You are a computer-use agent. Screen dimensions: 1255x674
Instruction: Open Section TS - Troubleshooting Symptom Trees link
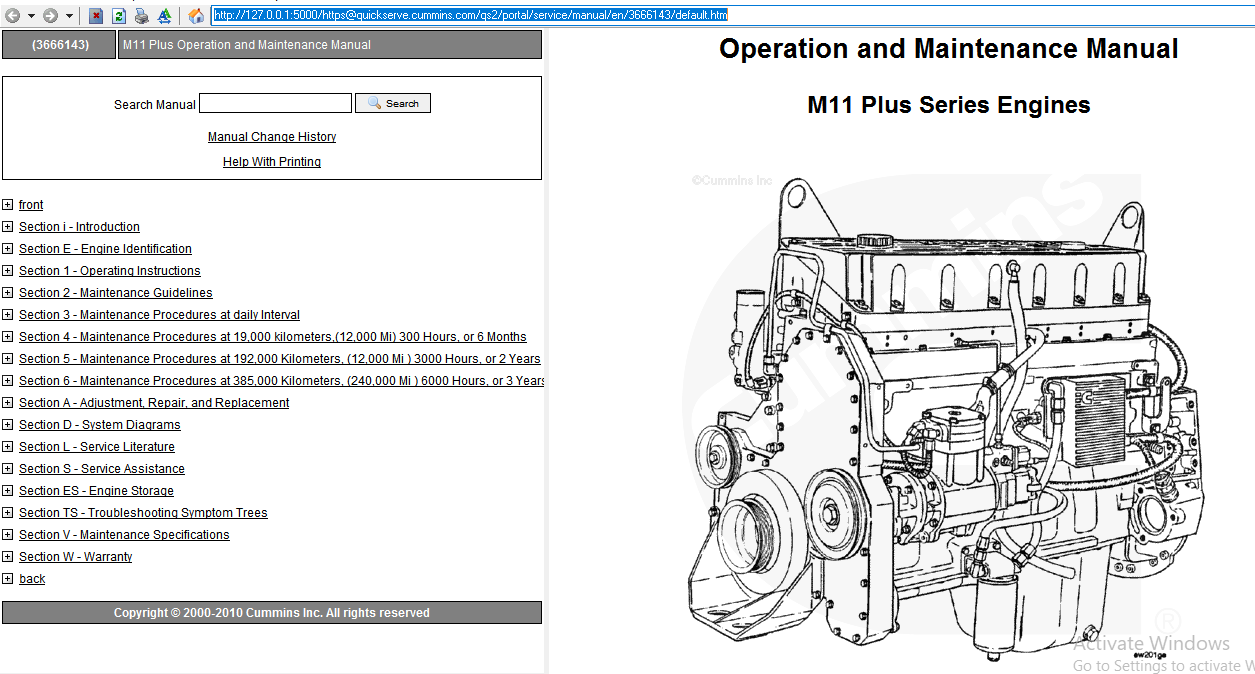[143, 513]
